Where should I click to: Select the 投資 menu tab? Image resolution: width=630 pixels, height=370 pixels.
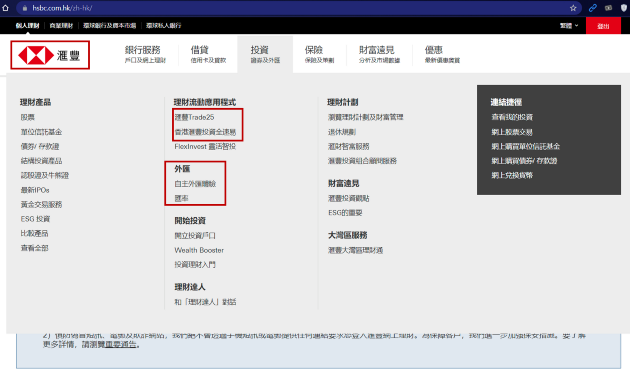pyautogui.click(x=265, y=54)
